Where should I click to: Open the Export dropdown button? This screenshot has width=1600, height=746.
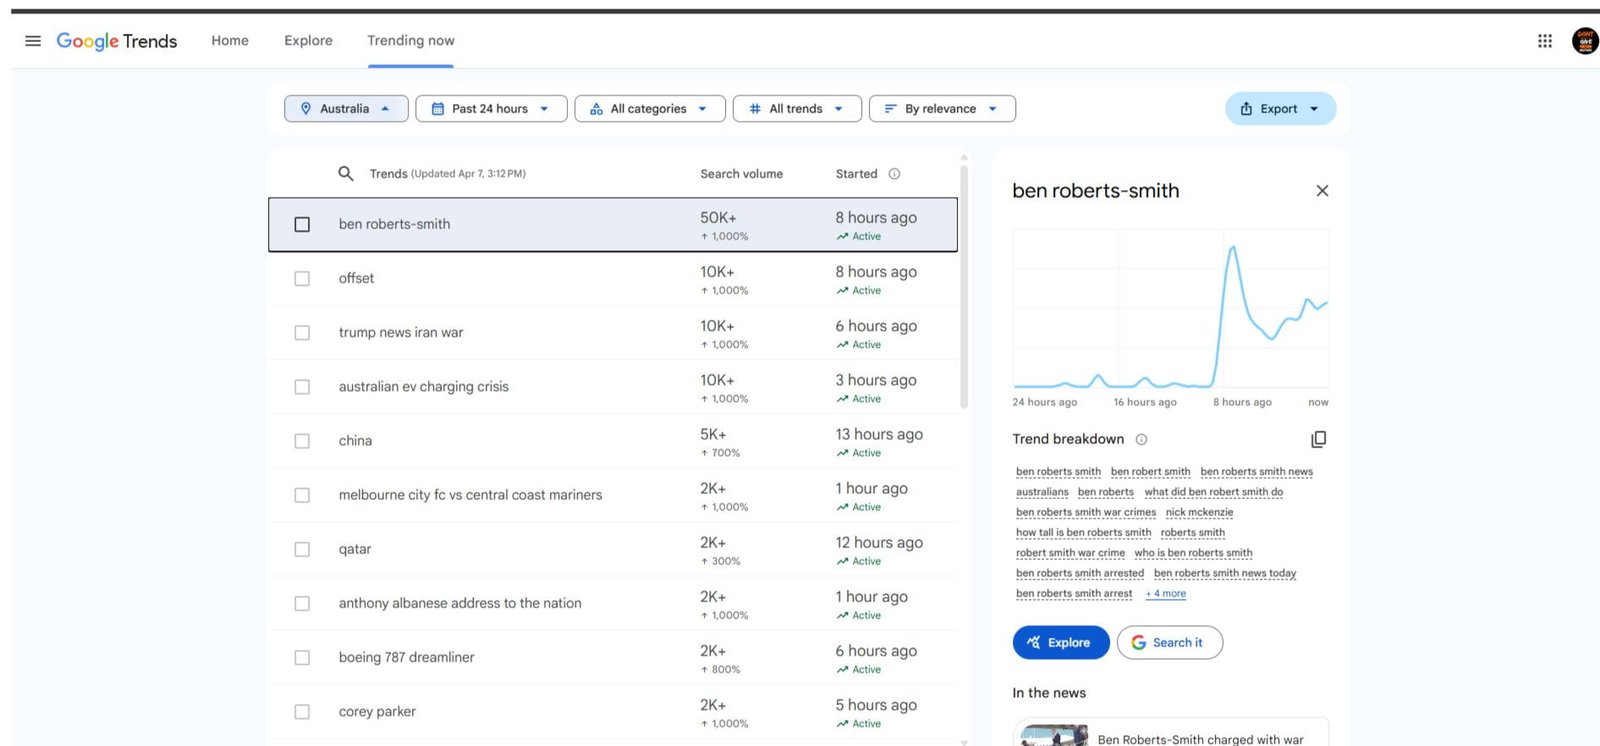(x=1280, y=109)
